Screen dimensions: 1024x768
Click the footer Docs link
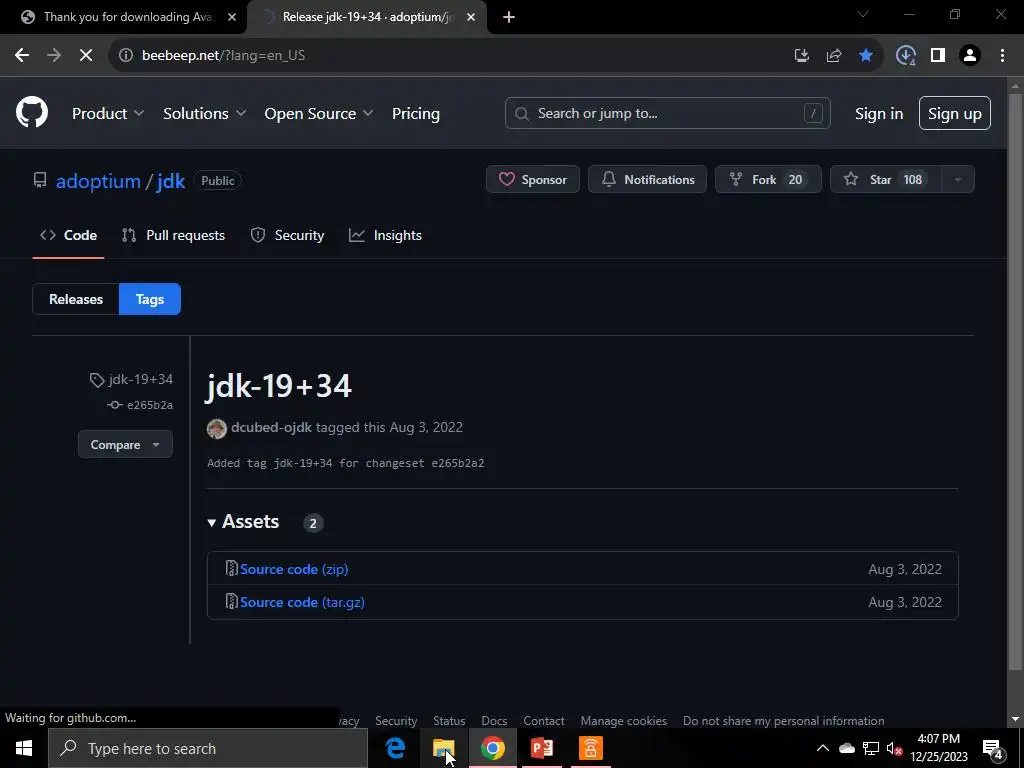tap(494, 721)
